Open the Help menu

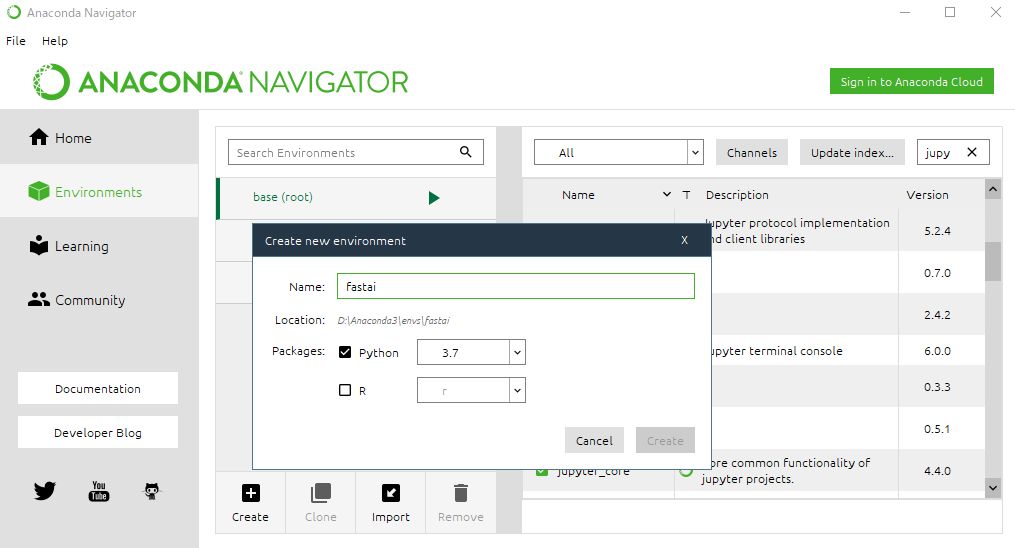click(x=54, y=41)
